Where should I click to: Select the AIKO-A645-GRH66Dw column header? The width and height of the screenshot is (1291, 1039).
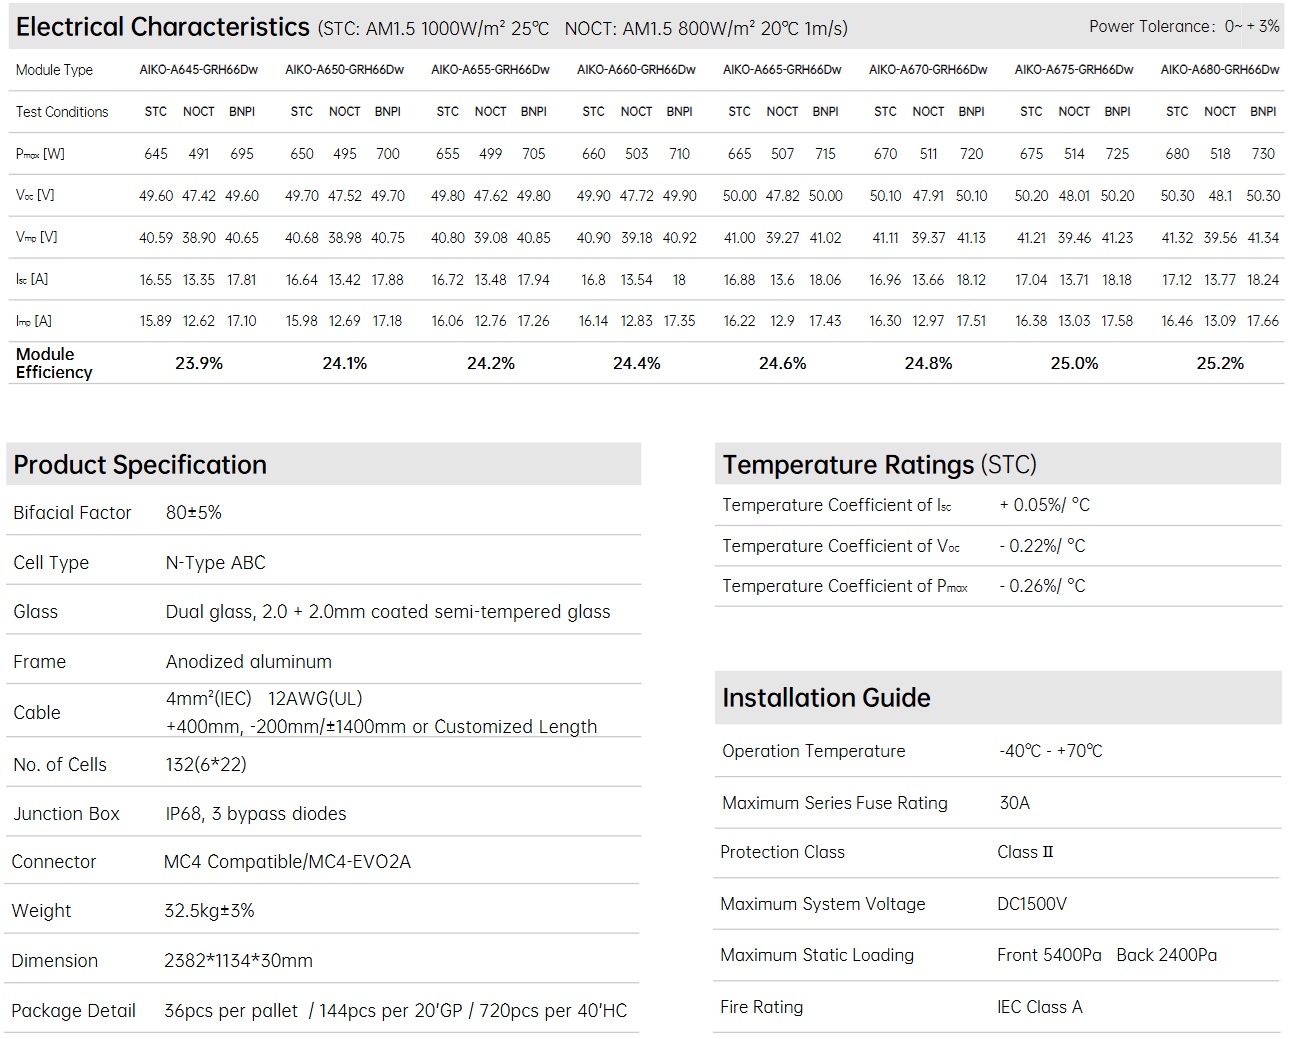click(199, 70)
